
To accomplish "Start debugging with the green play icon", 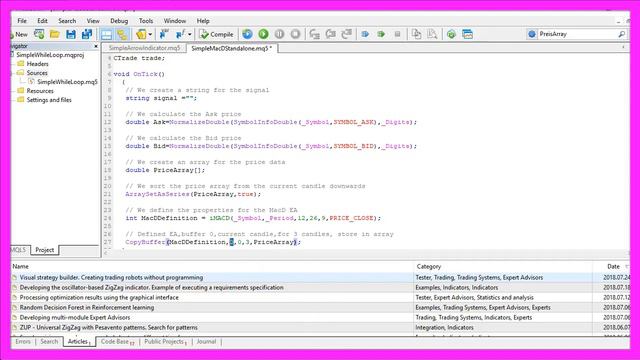I will point(263,34).
